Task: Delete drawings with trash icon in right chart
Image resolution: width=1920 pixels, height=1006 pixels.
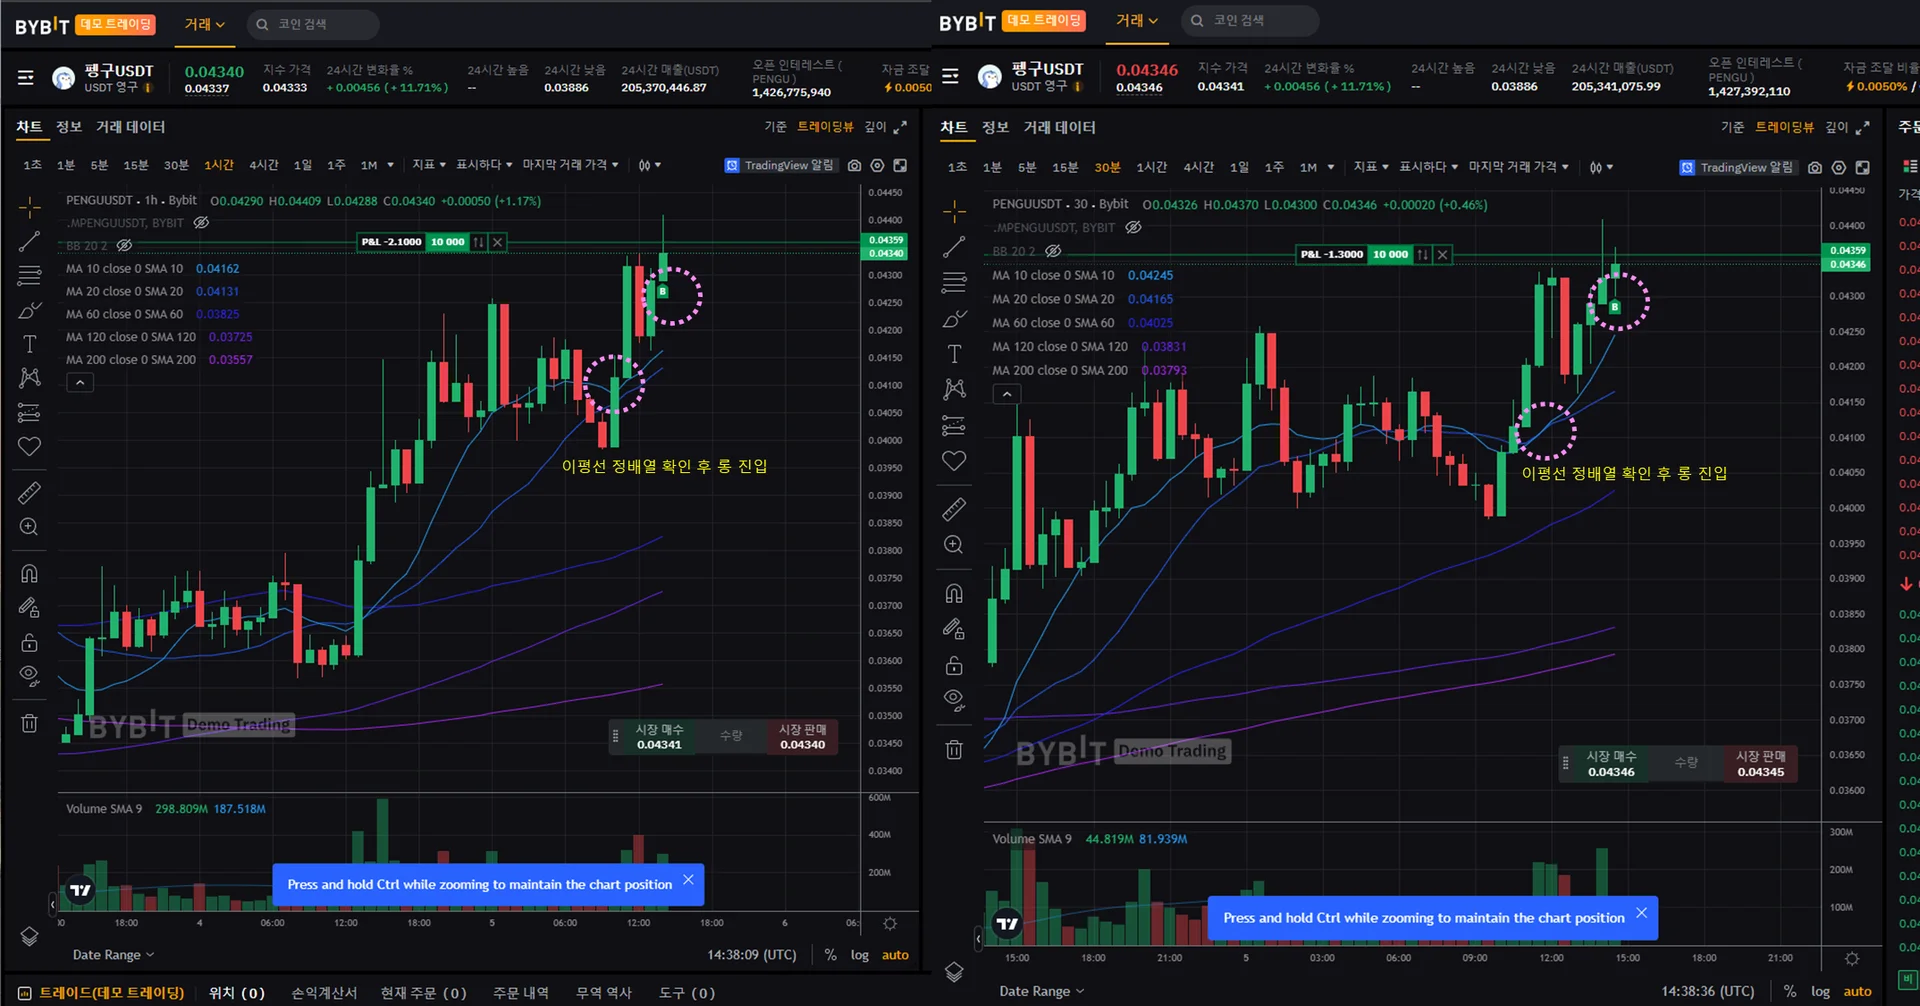Action: click(954, 749)
